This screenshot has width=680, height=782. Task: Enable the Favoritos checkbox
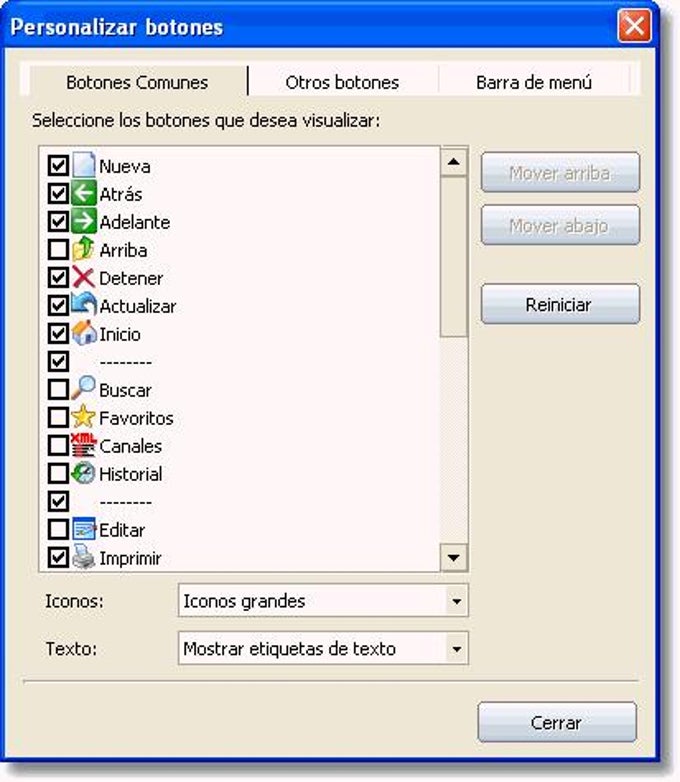point(58,417)
